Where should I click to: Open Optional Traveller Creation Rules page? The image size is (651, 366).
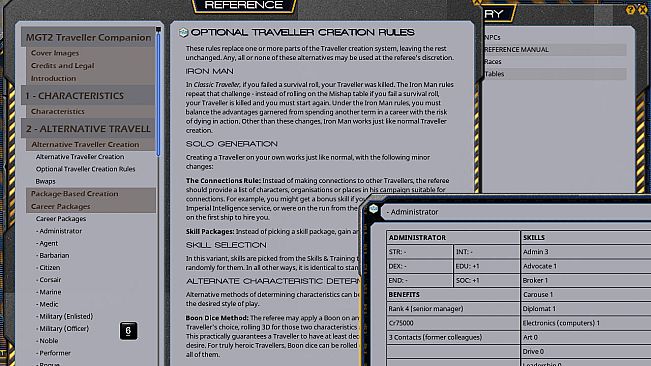[86, 169]
